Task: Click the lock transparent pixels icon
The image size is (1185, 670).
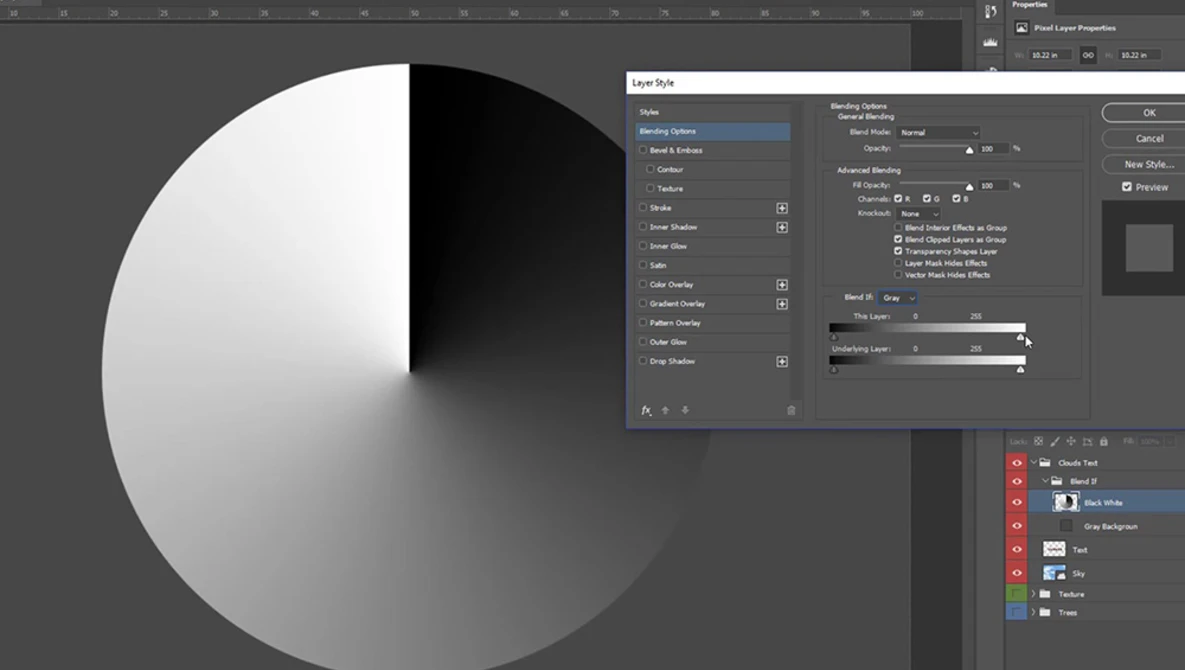Action: [x=1038, y=441]
